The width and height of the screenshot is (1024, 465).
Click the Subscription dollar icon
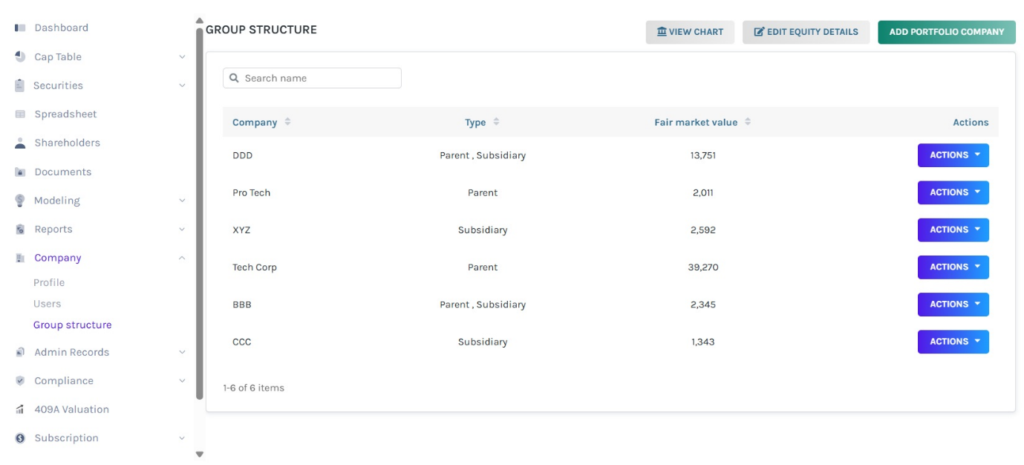pyautogui.click(x=20, y=438)
